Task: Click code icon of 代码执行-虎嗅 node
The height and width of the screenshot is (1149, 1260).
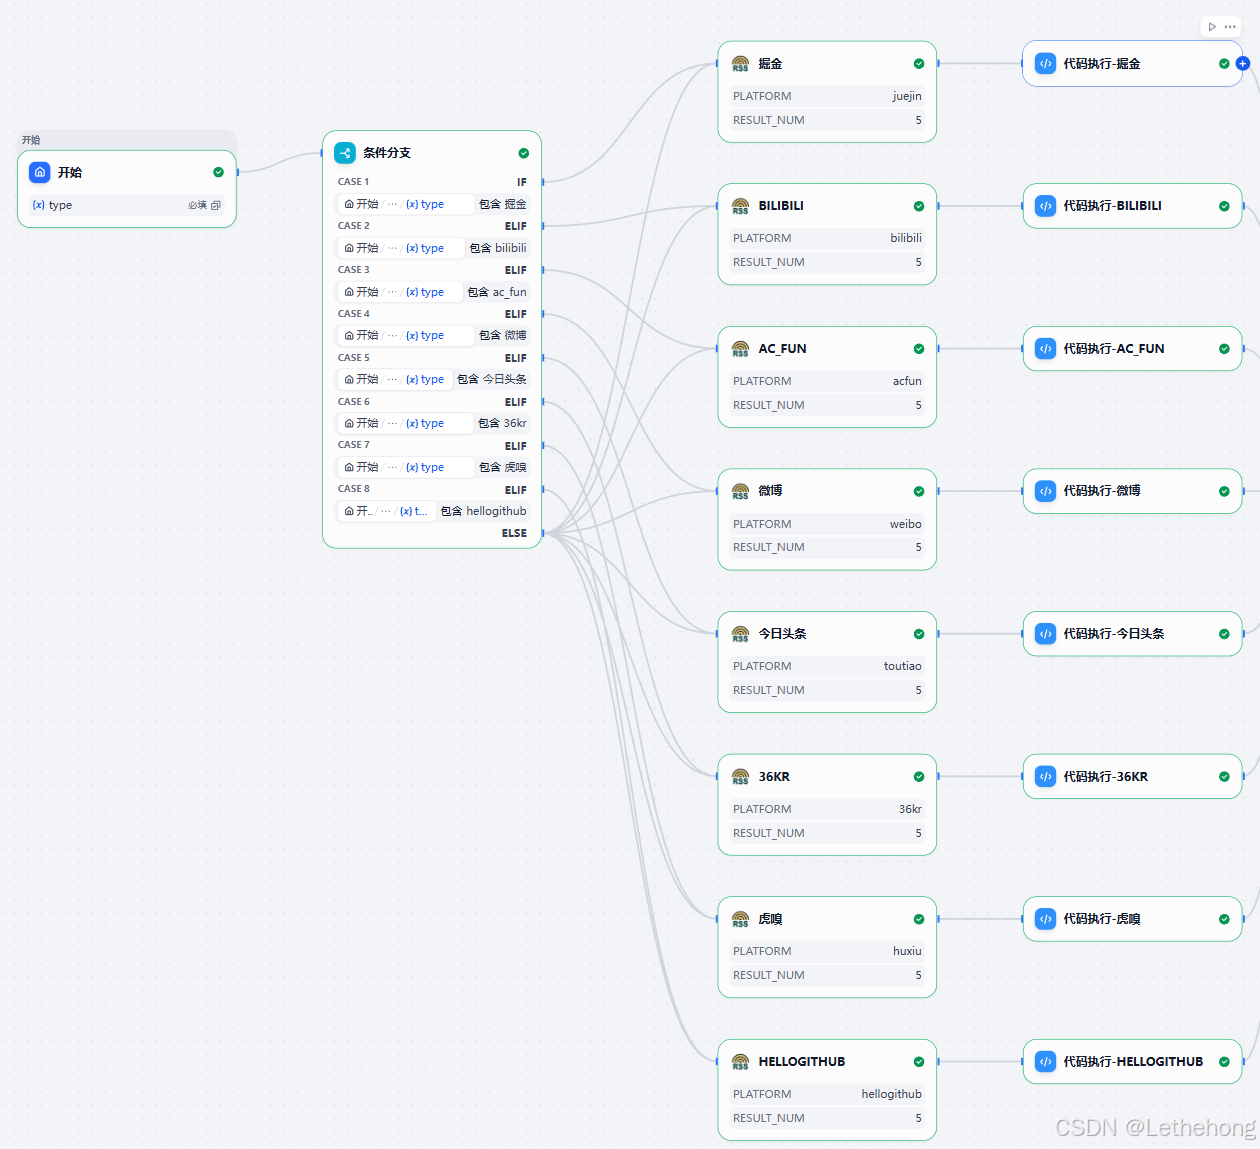Action: tap(1045, 919)
